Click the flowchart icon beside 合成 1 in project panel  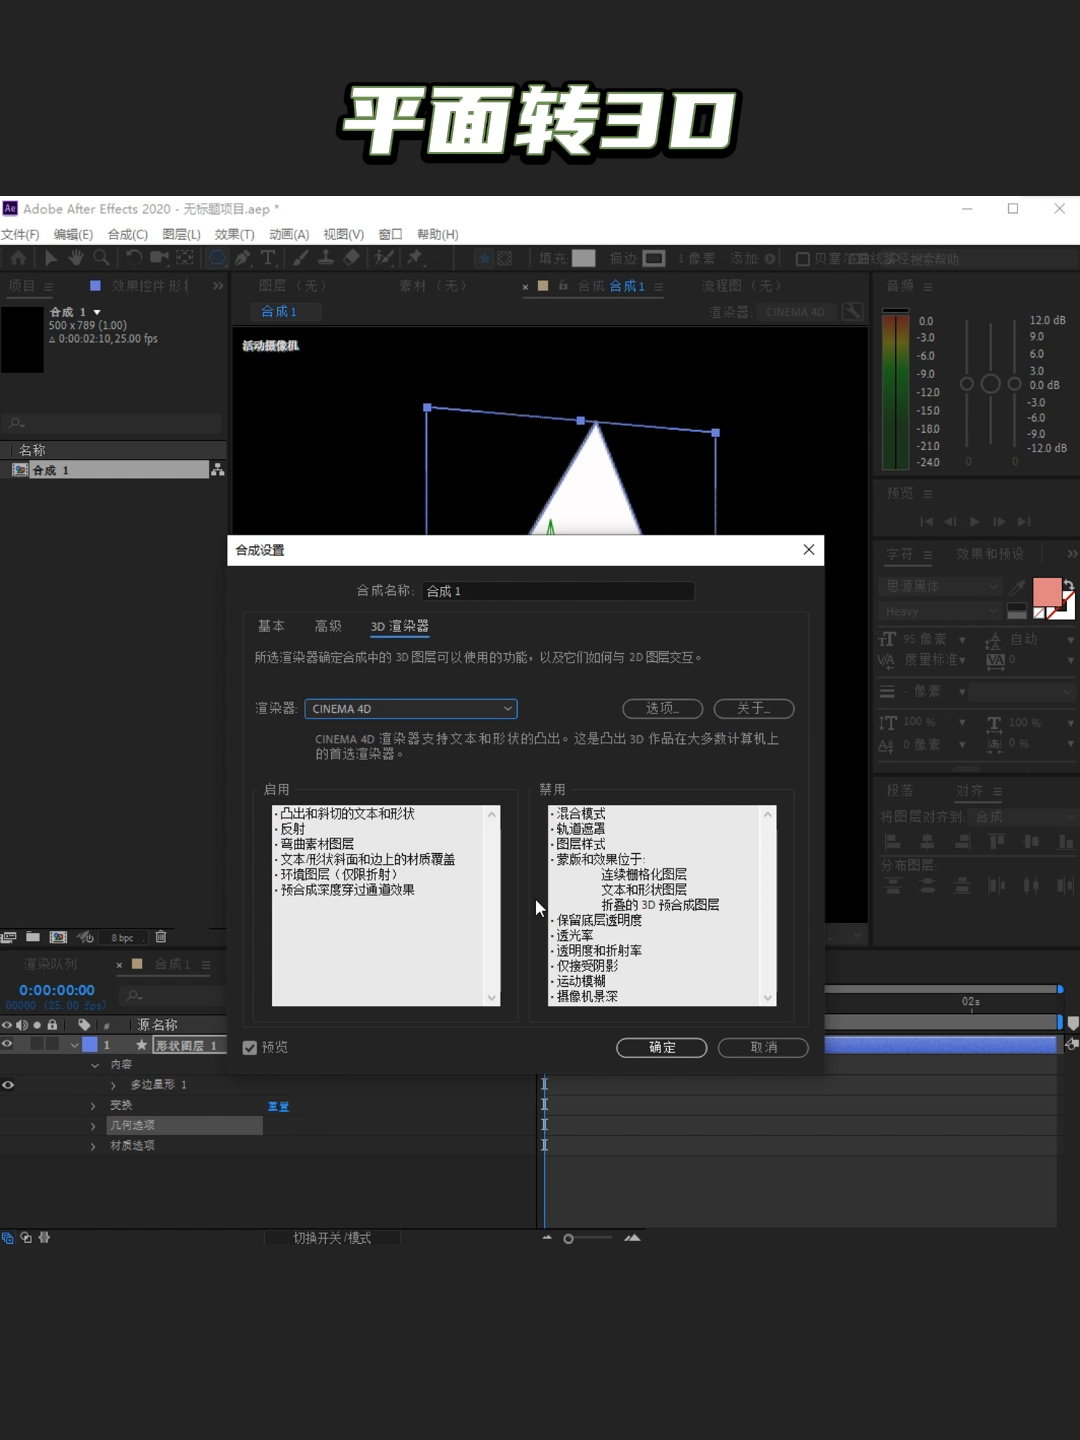[217, 470]
